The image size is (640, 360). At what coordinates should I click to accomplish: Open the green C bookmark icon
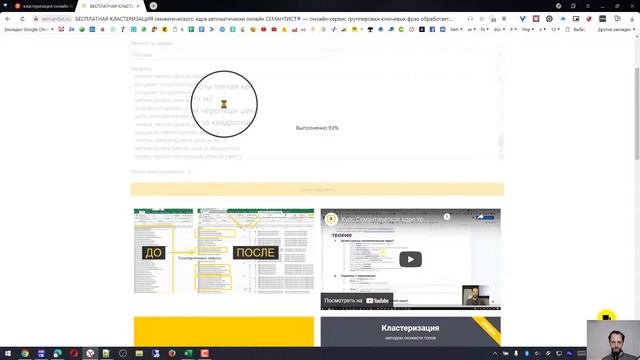401,29
